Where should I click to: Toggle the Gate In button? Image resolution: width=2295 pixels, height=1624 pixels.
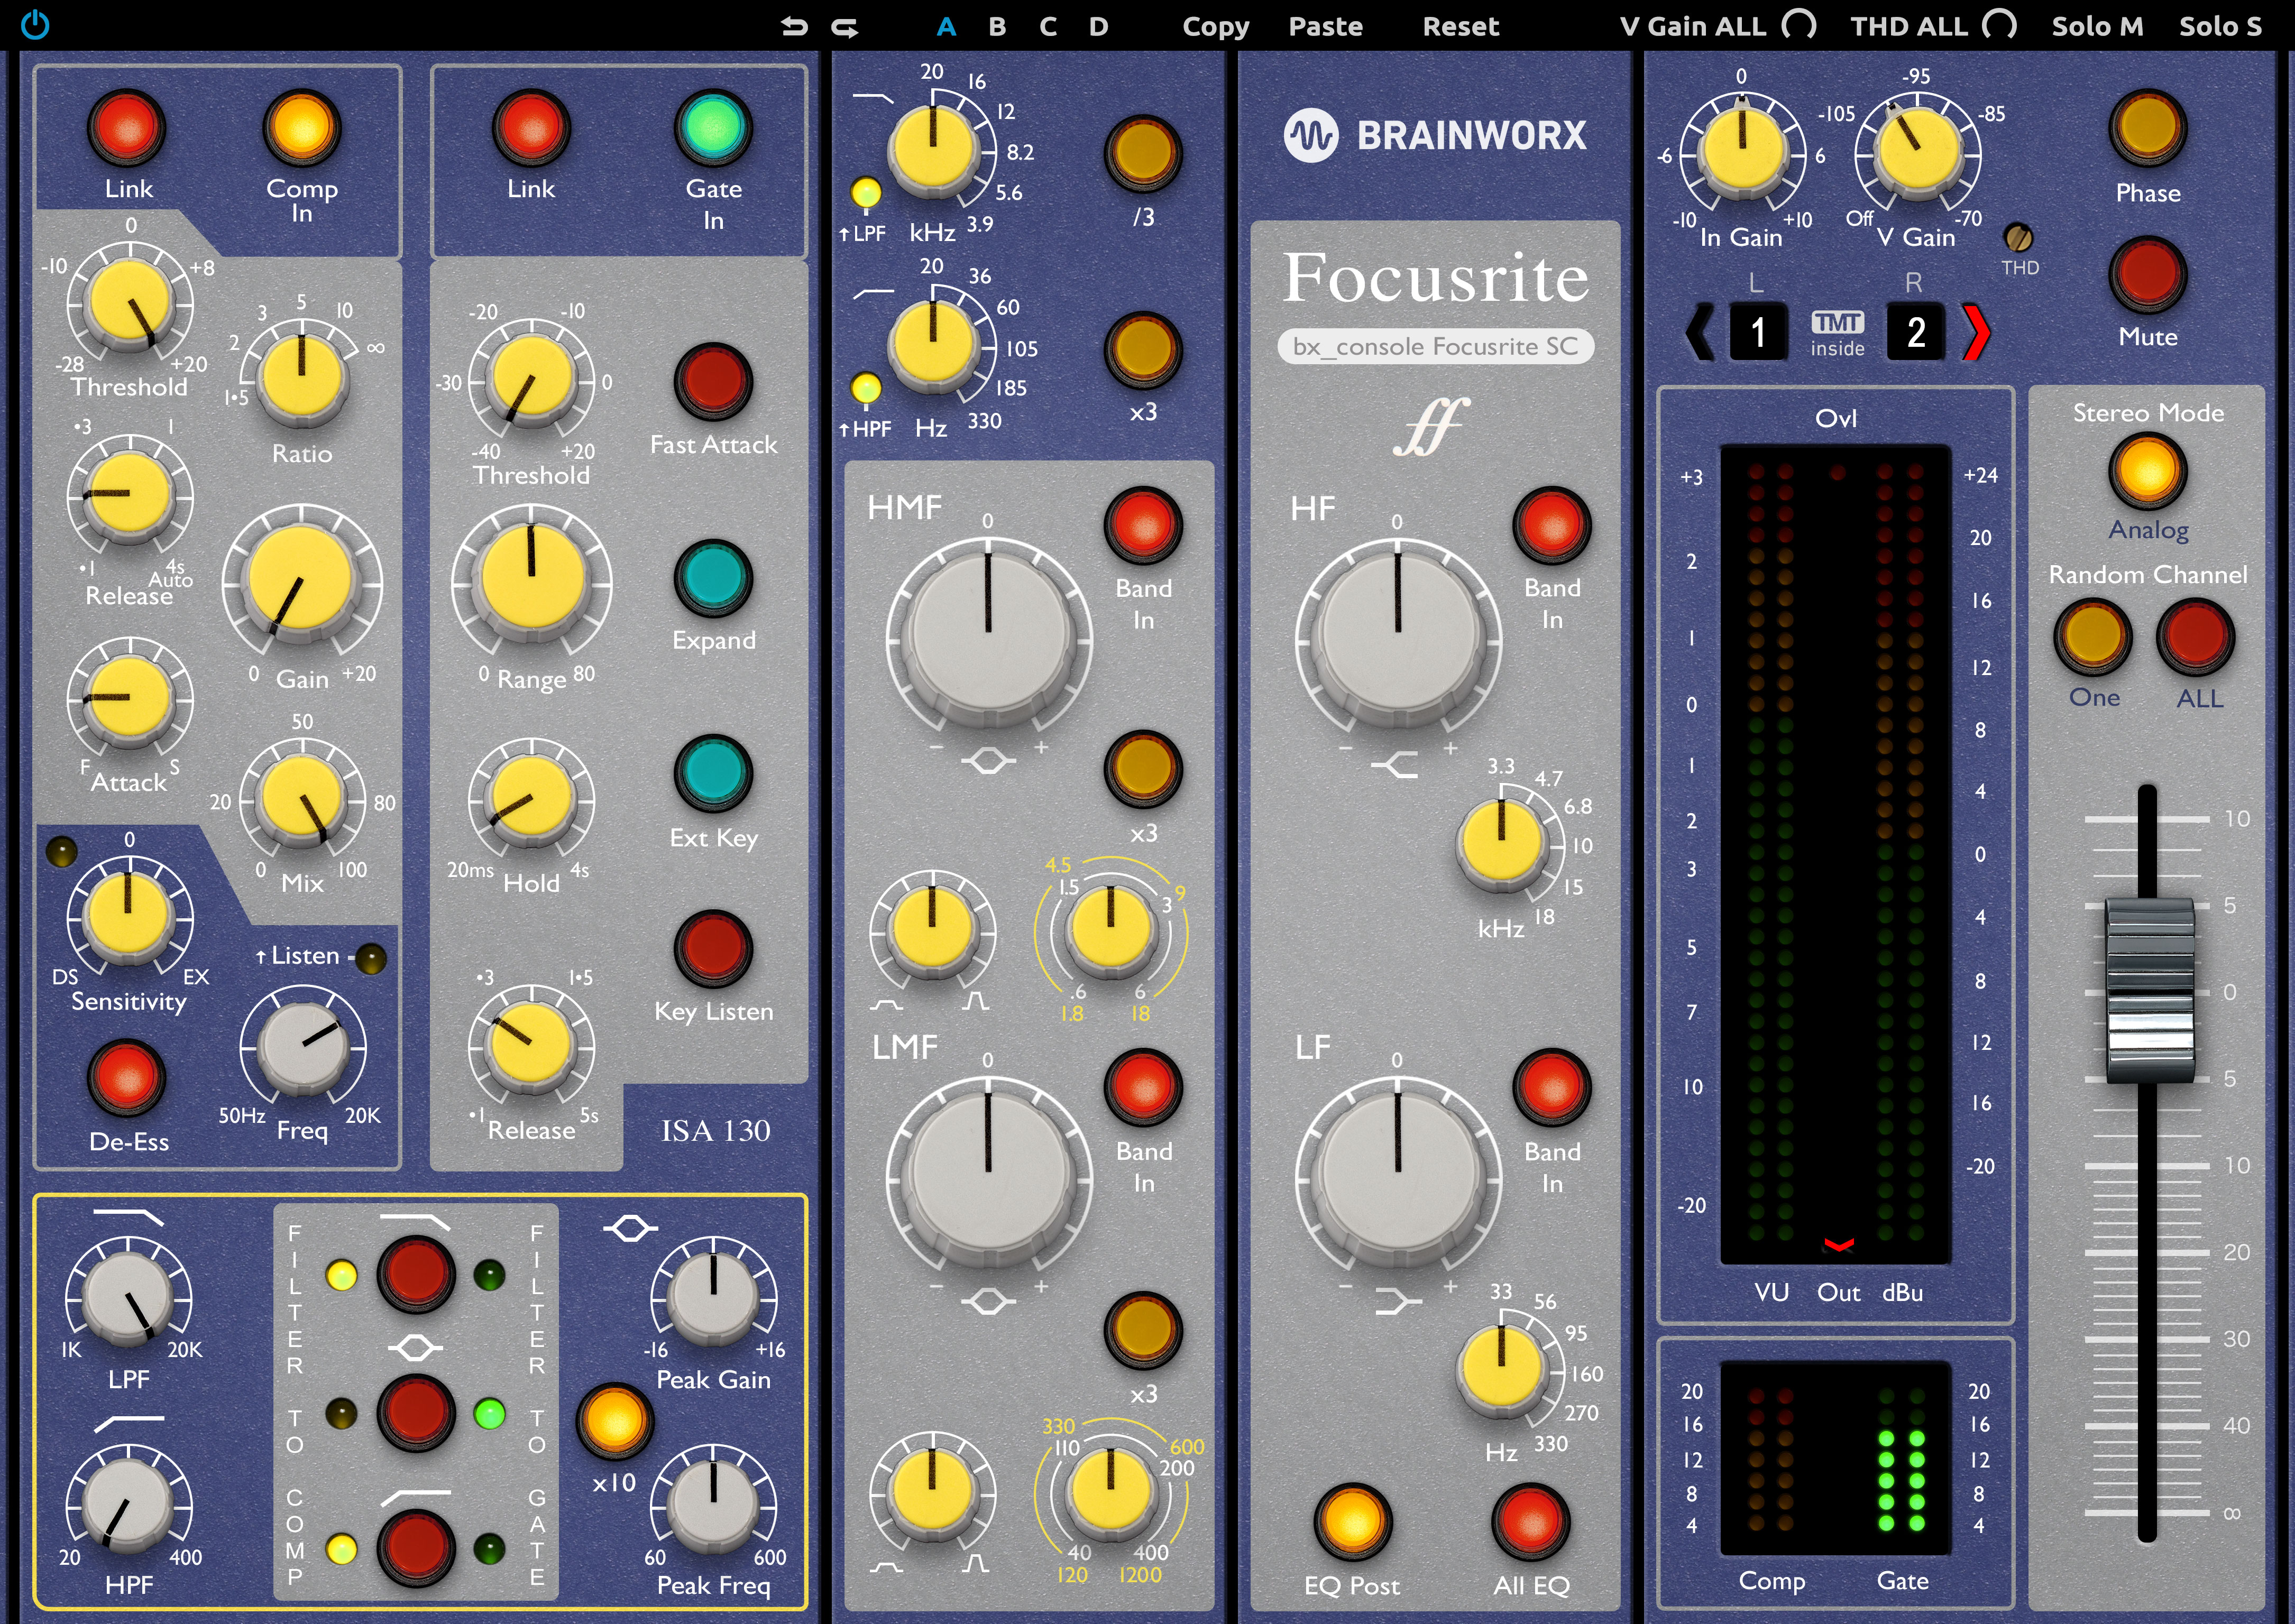[714, 127]
